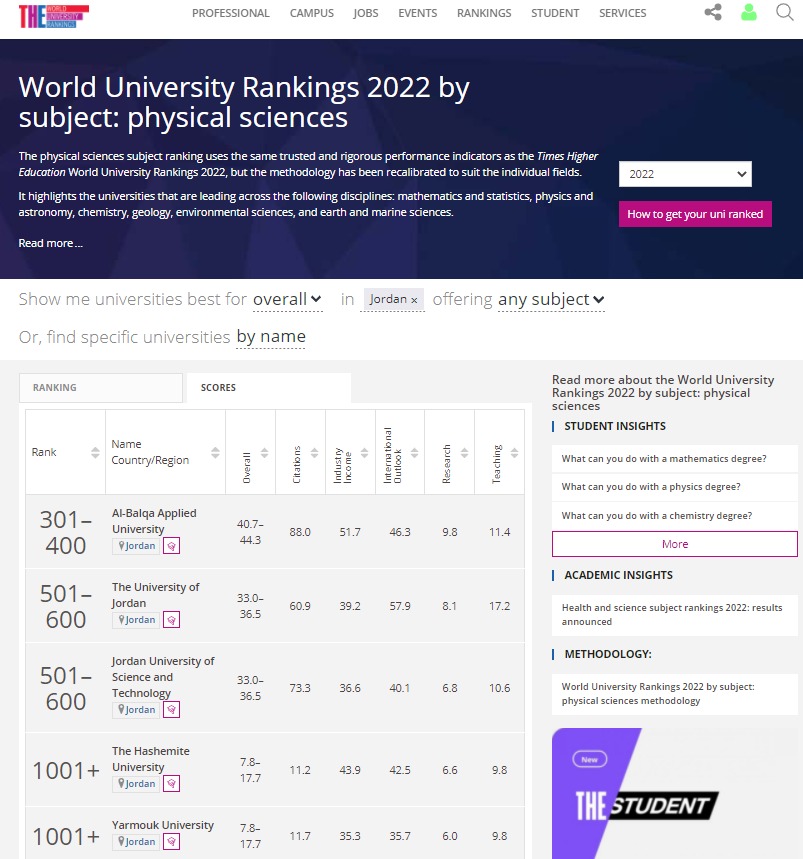Click subject icon beside Al-Balqa Applied University
The width and height of the screenshot is (803, 859).
pos(171,546)
